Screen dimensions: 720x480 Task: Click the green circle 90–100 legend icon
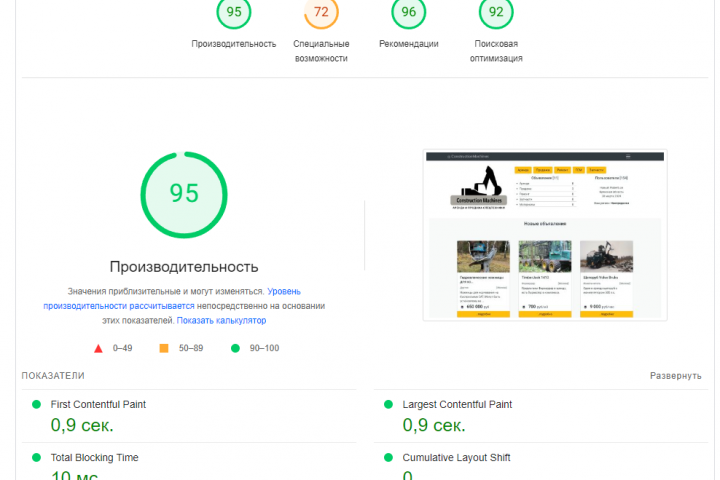[235, 348]
